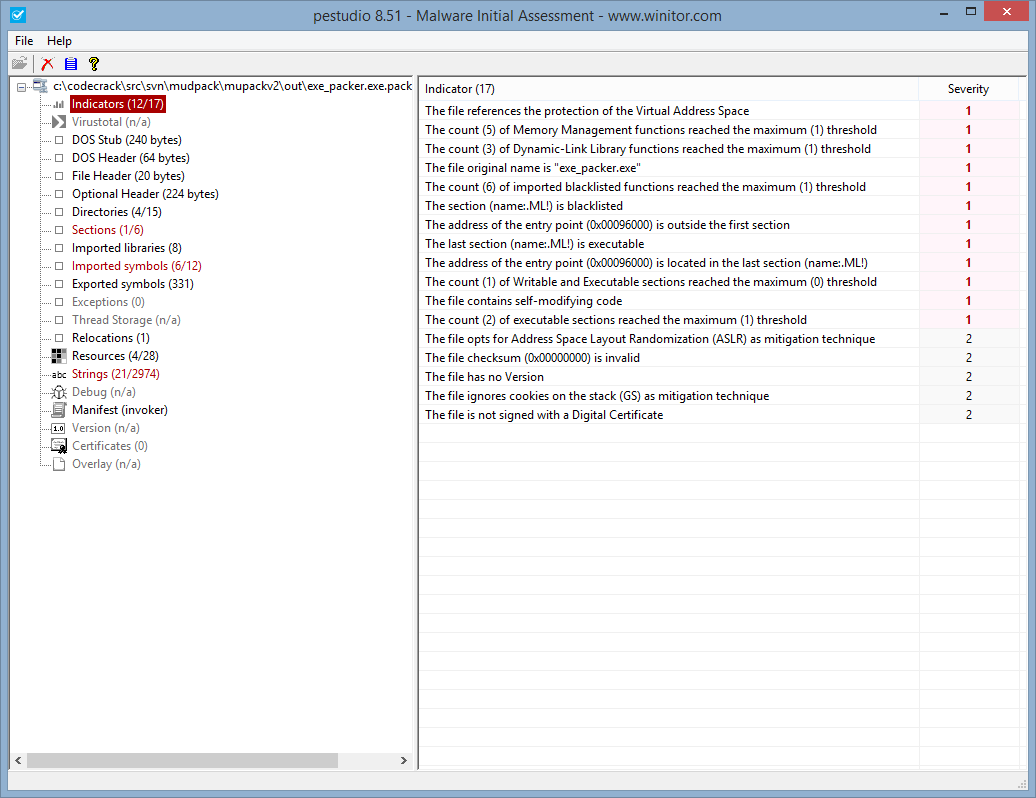The image size is (1036, 798).
Task: Select Strings (21/2974) in the tree
Action: [x=116, y=374]
